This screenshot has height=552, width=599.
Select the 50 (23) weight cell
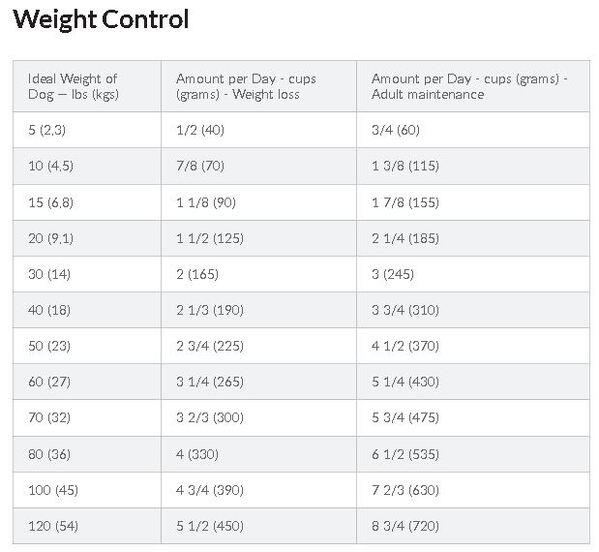point(87,346)
